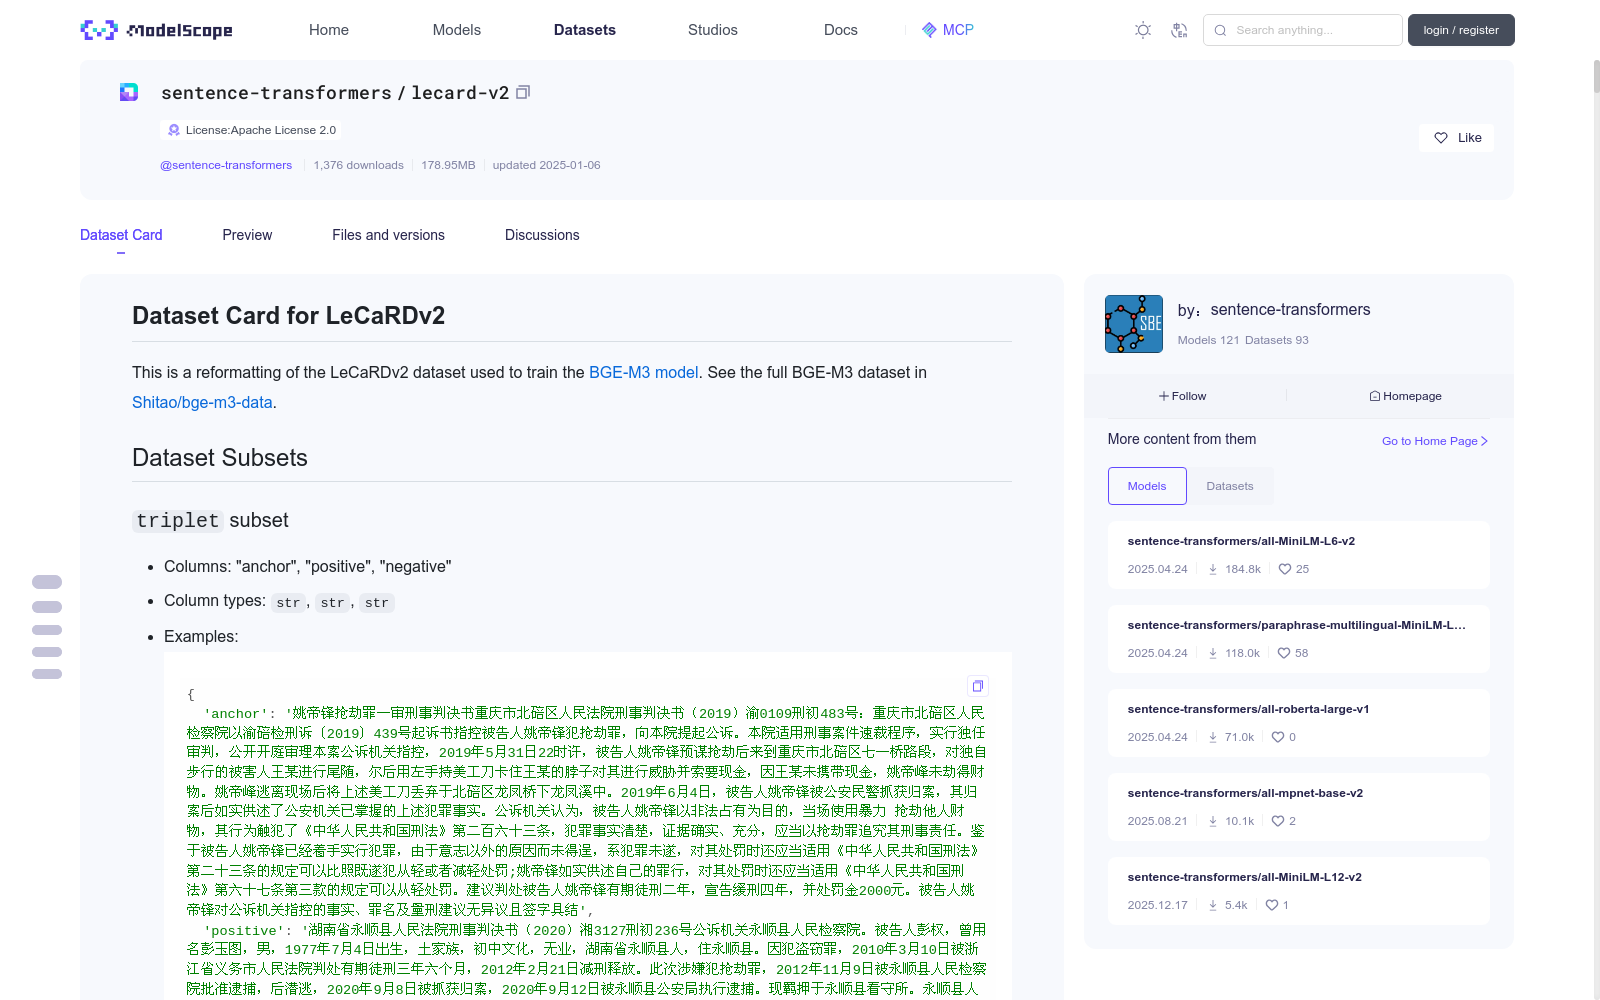Copy the dataset name lecard-v2
Viewport: 1600px width, 1000px height.
pyautogui.click(x=523, y=92)
